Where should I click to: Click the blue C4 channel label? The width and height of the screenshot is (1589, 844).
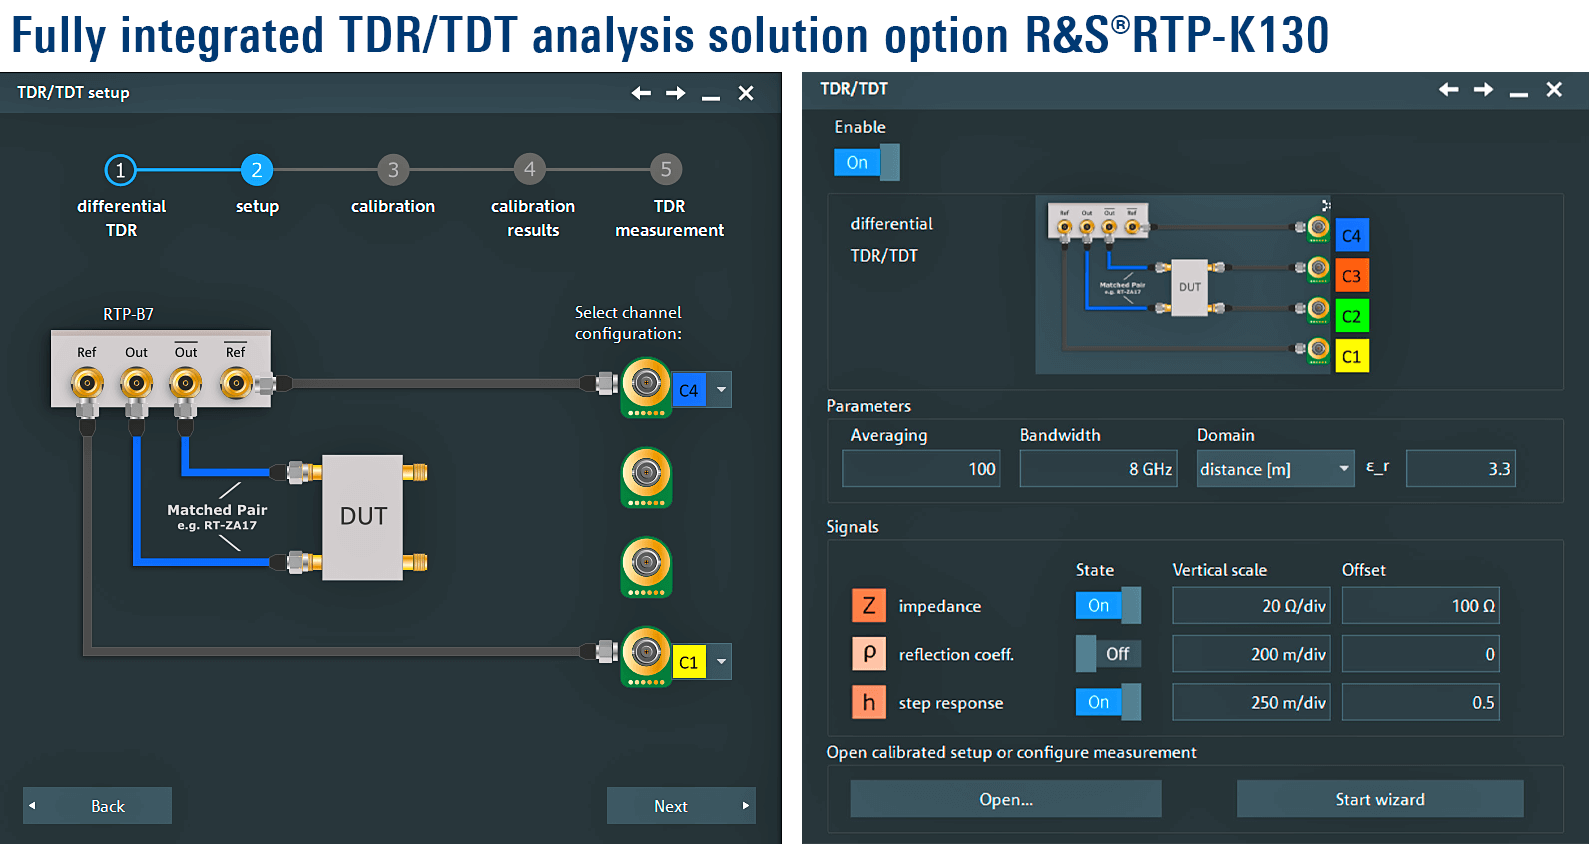[x=689, y=390]
